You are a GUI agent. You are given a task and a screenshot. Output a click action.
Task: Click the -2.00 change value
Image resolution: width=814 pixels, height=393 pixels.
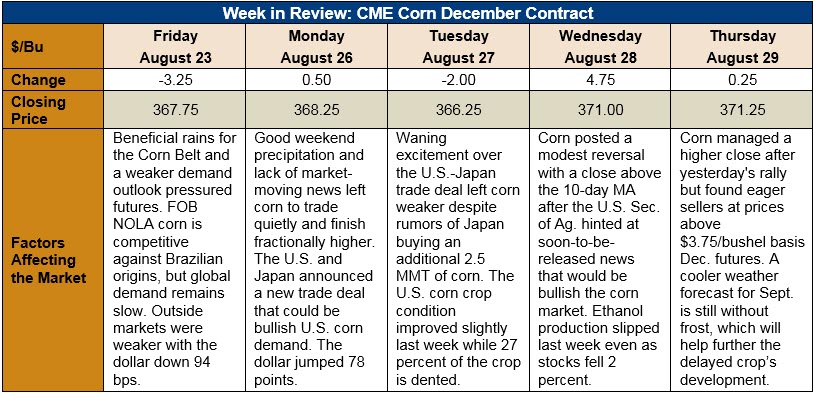click(458, 80)
